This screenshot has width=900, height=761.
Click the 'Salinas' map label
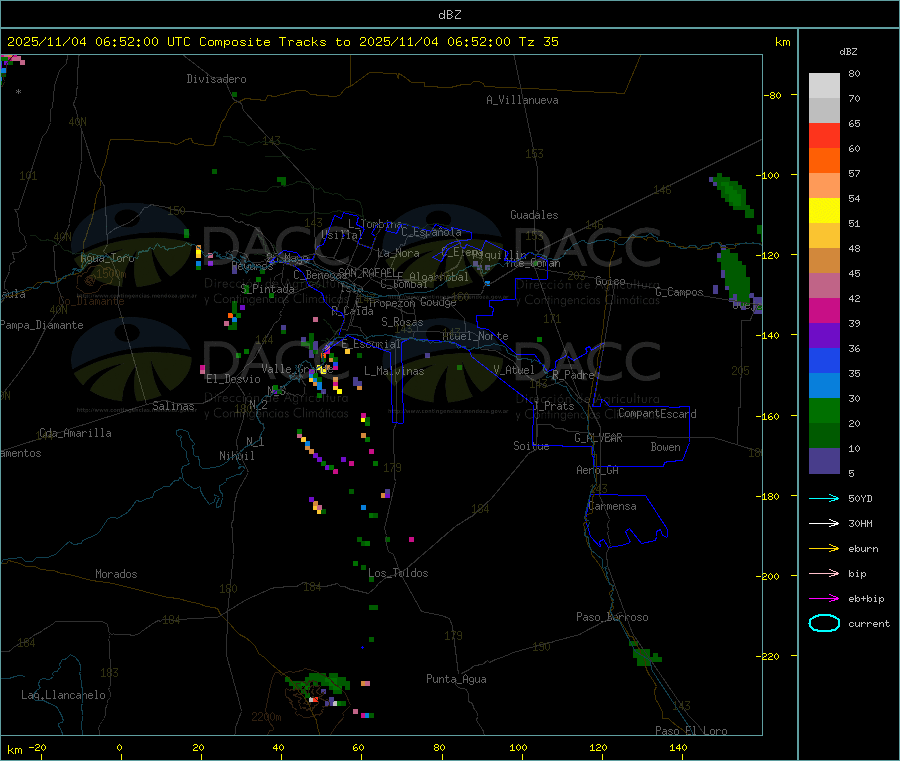click(x=173, y=406)
